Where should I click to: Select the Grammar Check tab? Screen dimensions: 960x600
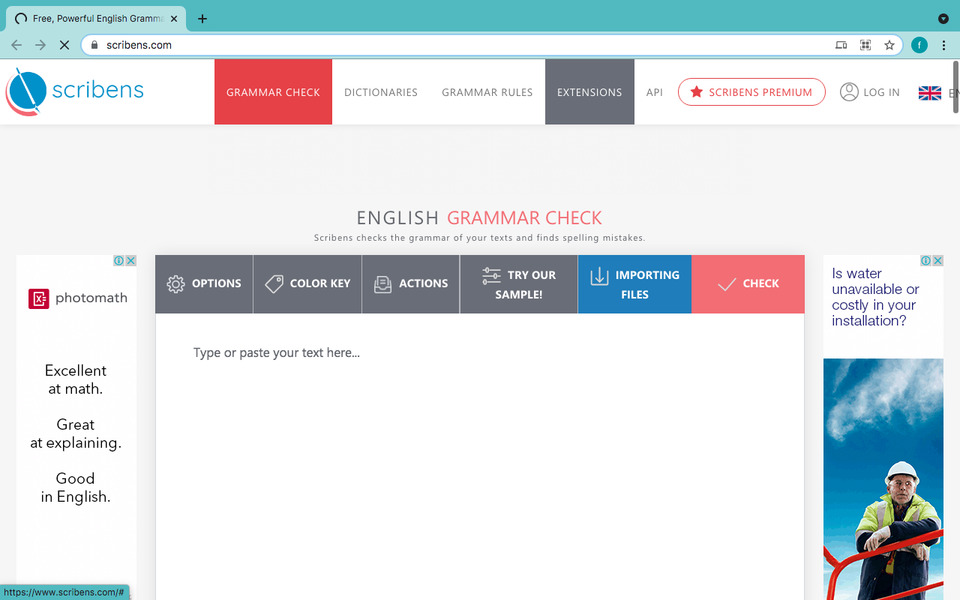click(273, 91)
